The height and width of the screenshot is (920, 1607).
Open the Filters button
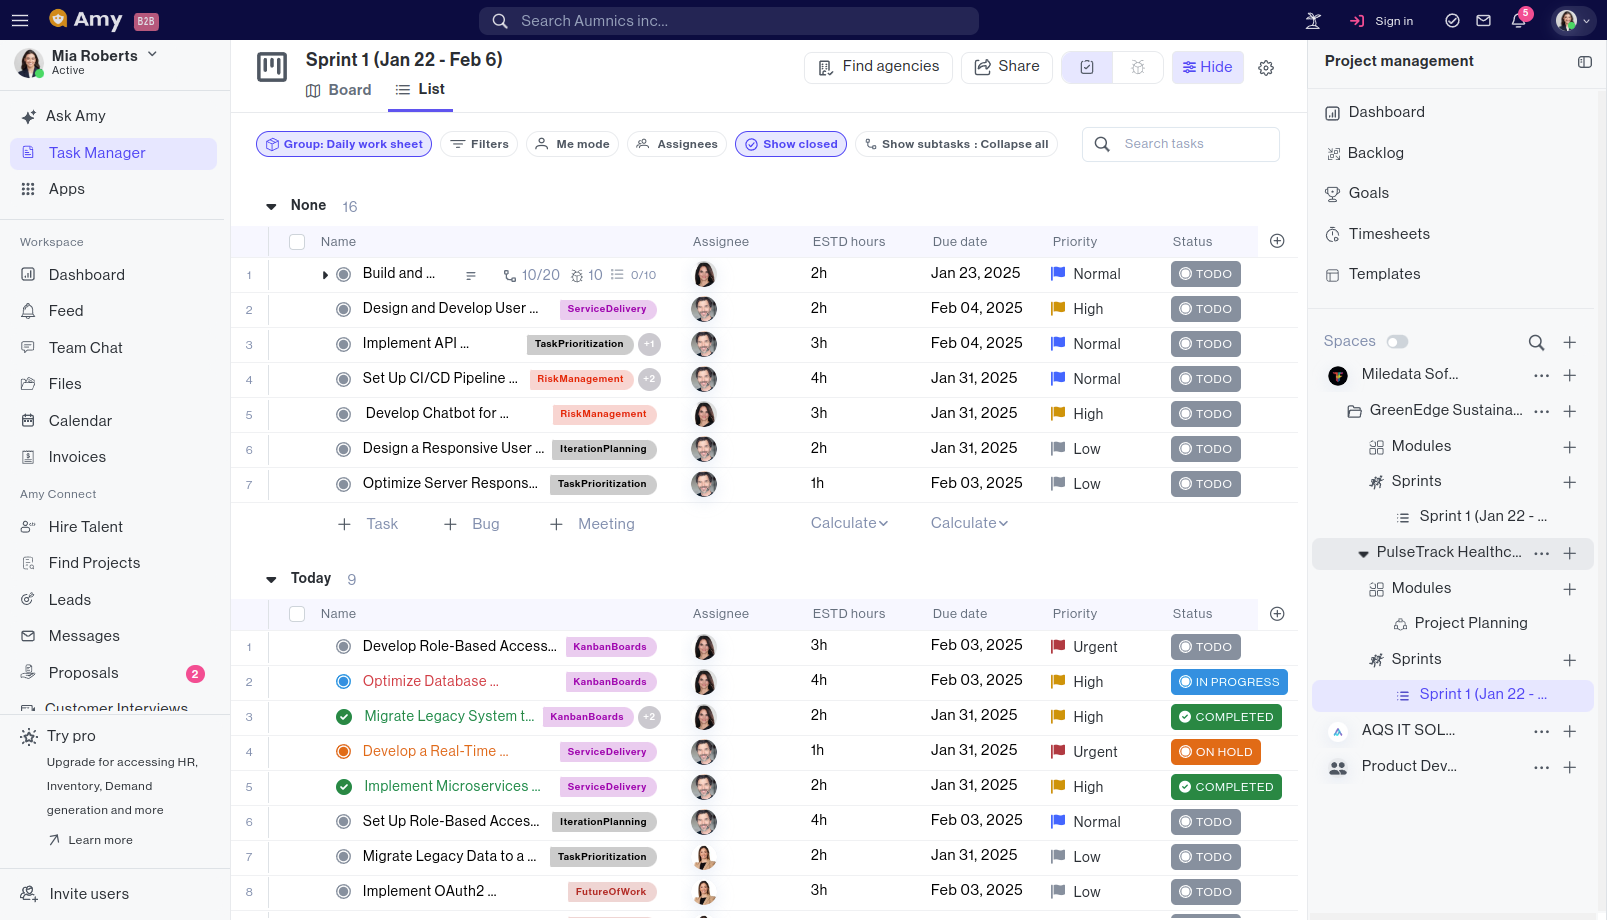click(479, 144)
